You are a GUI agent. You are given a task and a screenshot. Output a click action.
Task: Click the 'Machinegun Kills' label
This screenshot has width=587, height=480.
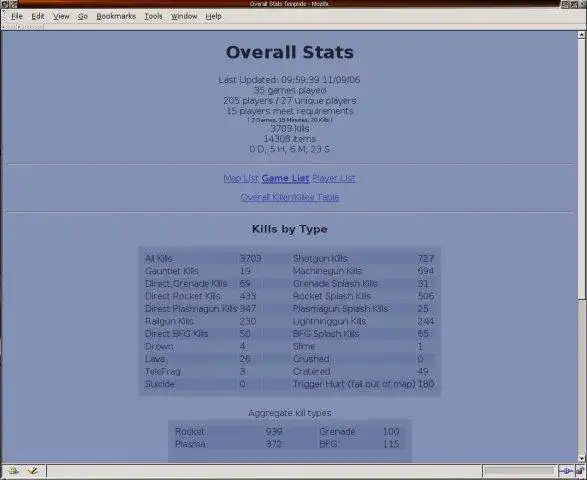point(327,271)
